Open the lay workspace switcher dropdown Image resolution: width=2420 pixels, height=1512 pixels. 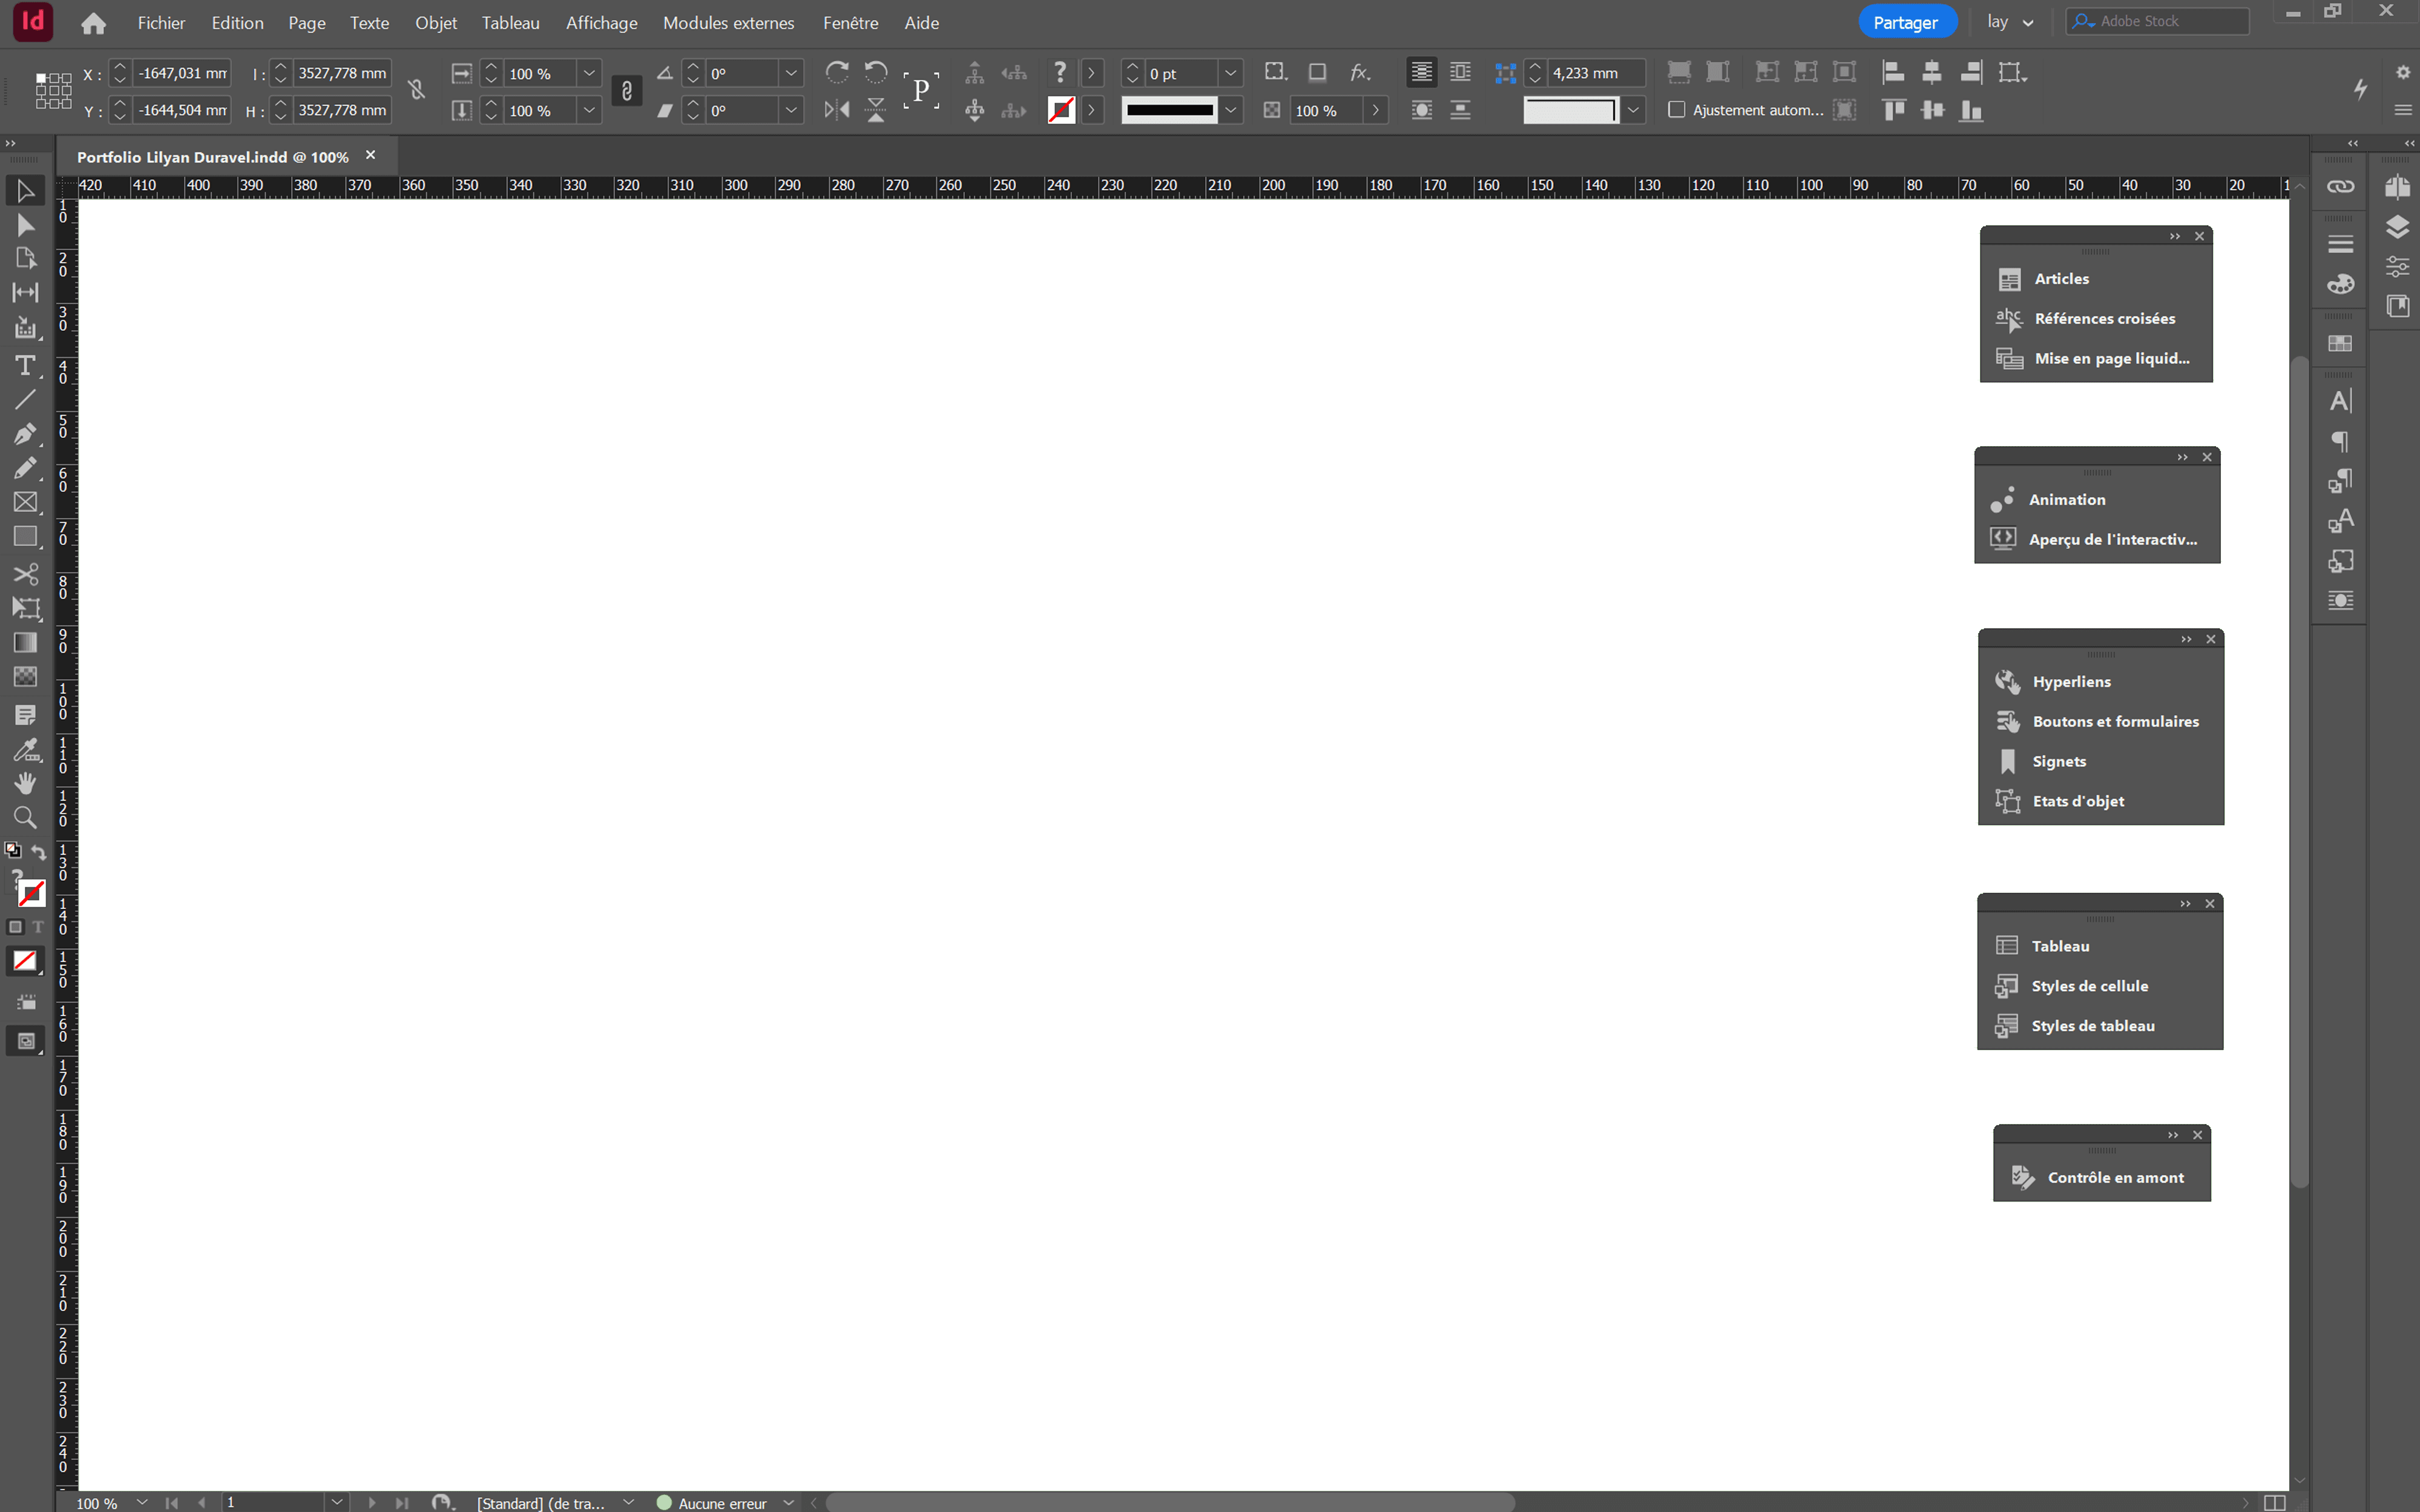click(2011, 22)
